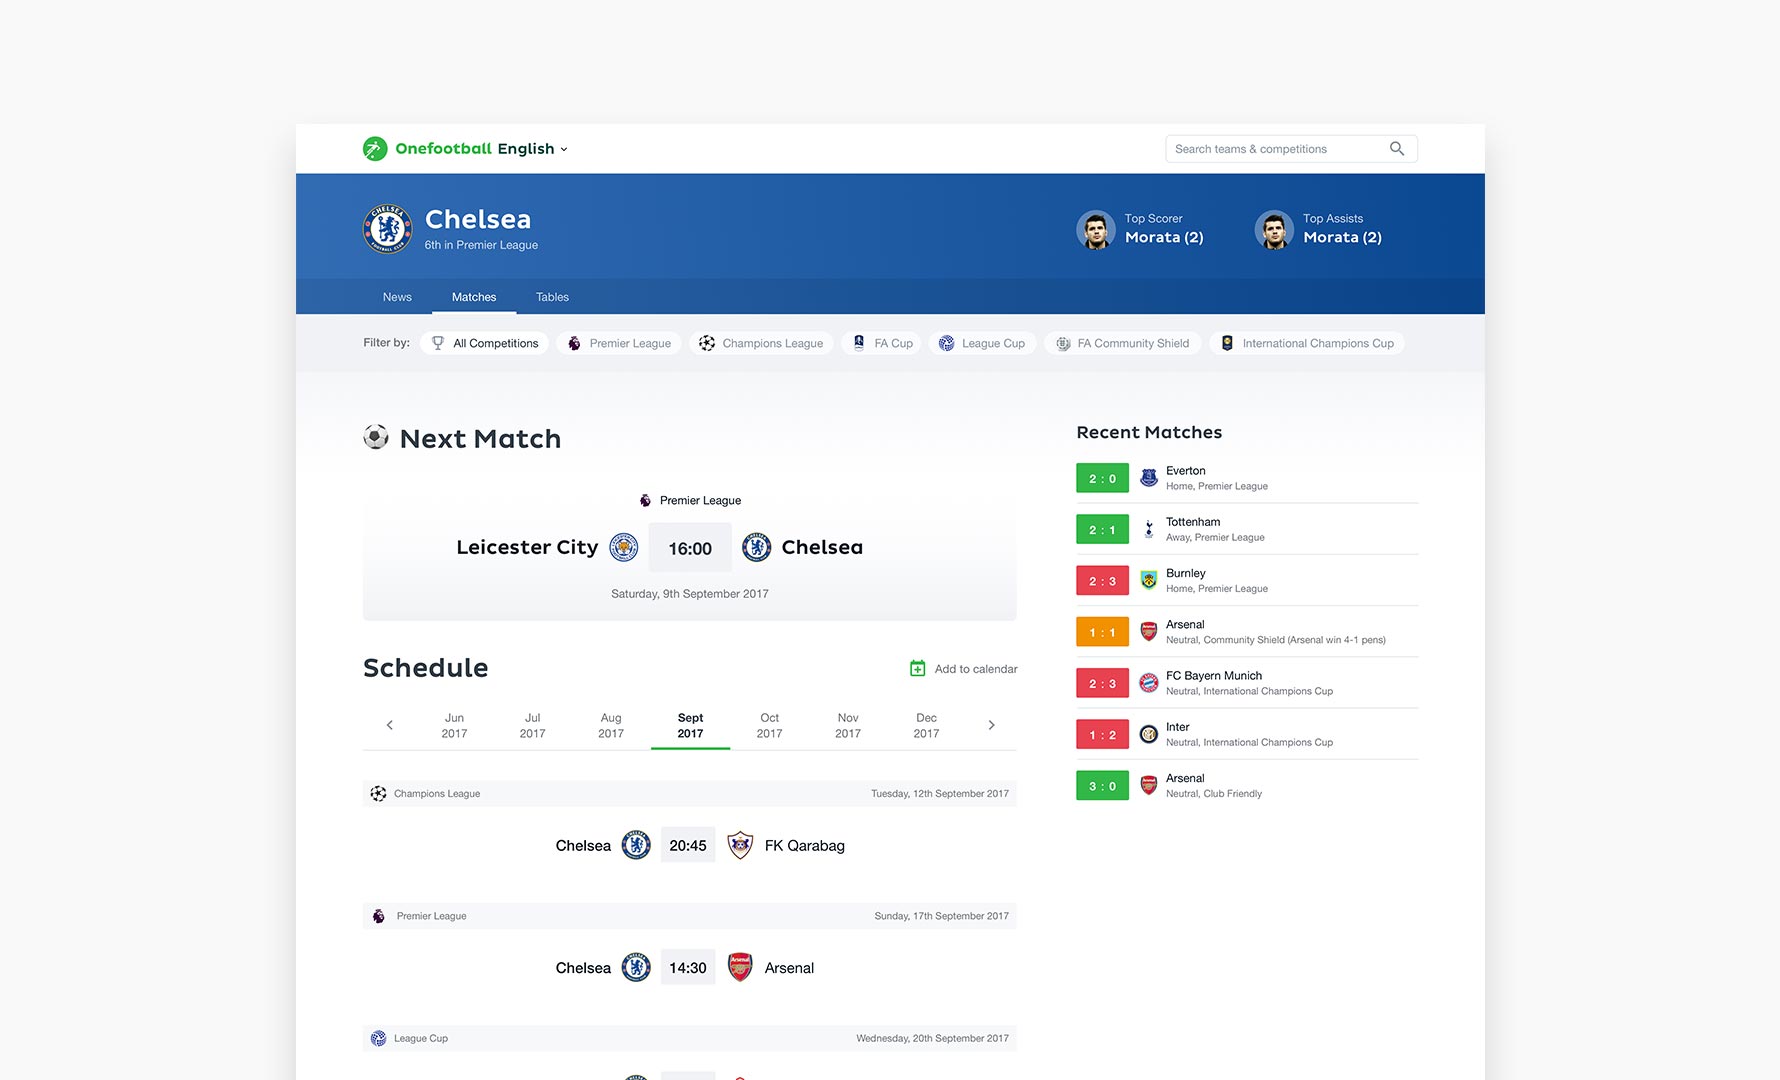The width and height of the screenshot is (1780, 1080).
Task: Go to next months in schedule
Action: pyautogui.click(x=991, y=725)
